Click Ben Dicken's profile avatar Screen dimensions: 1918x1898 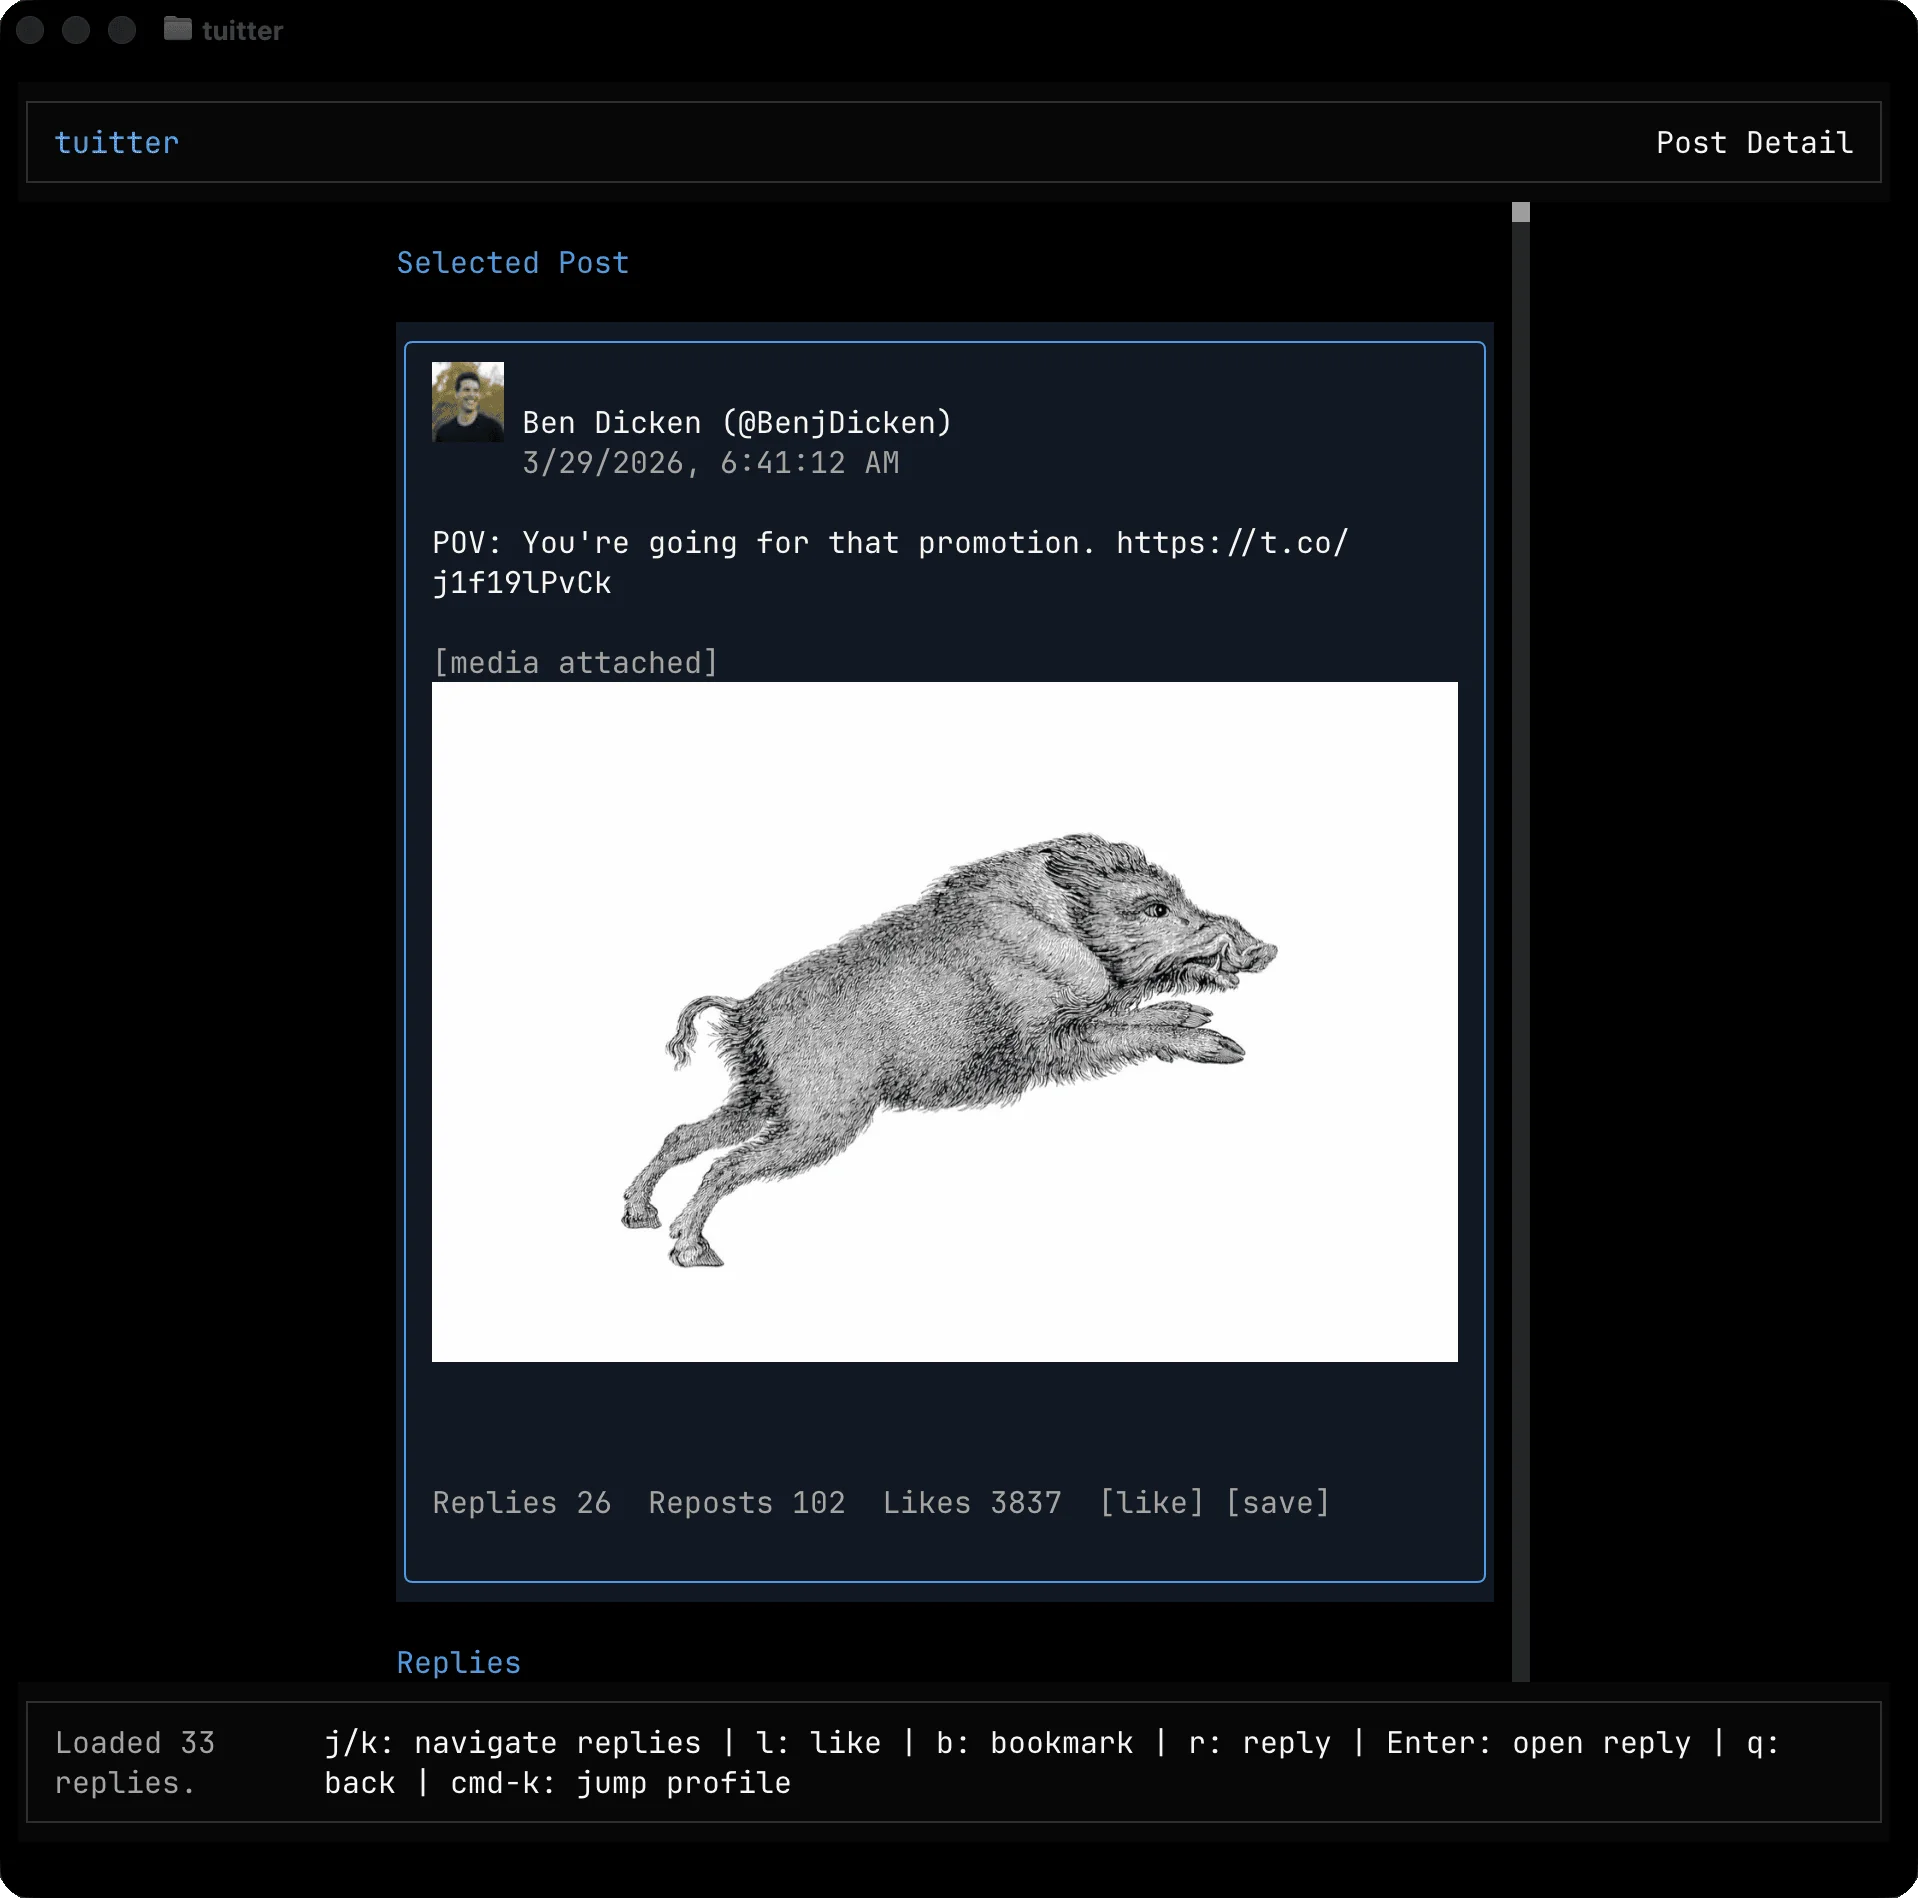pyautogui.click(x=467, y=402)
